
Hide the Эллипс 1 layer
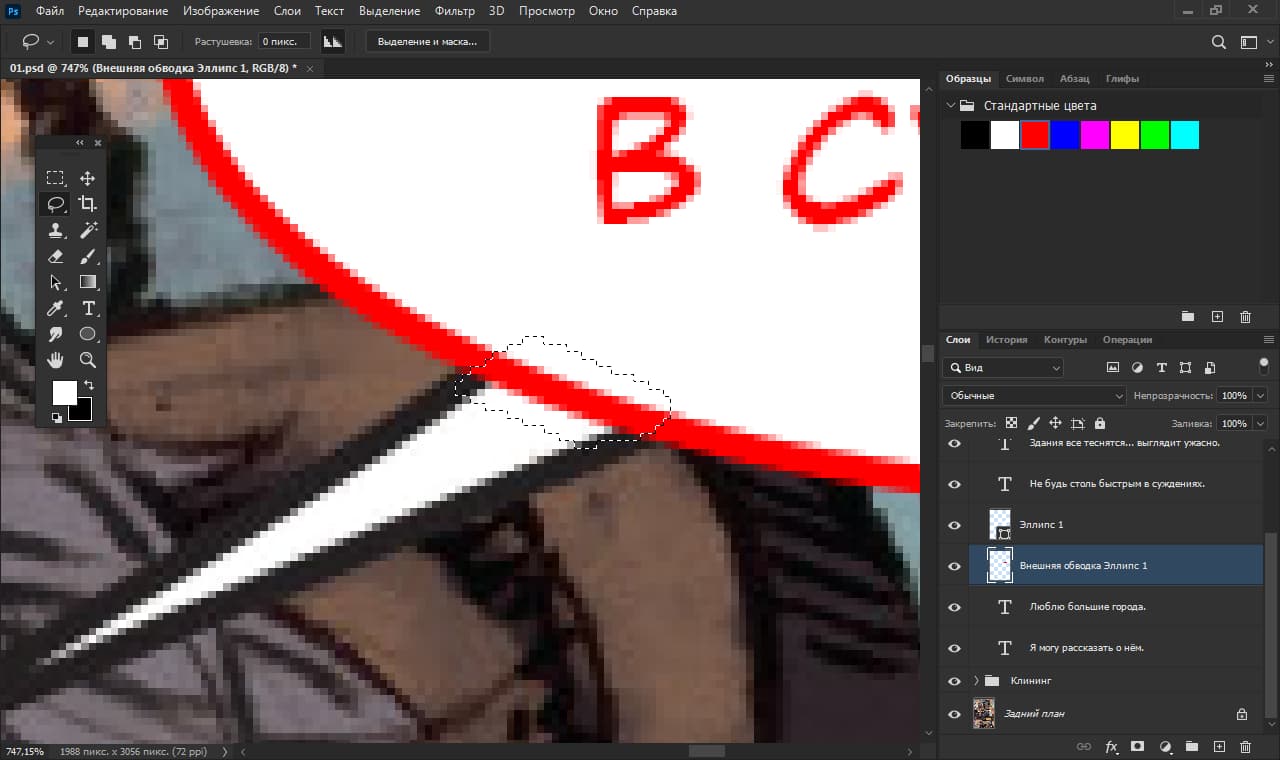(x=954, y=525)
